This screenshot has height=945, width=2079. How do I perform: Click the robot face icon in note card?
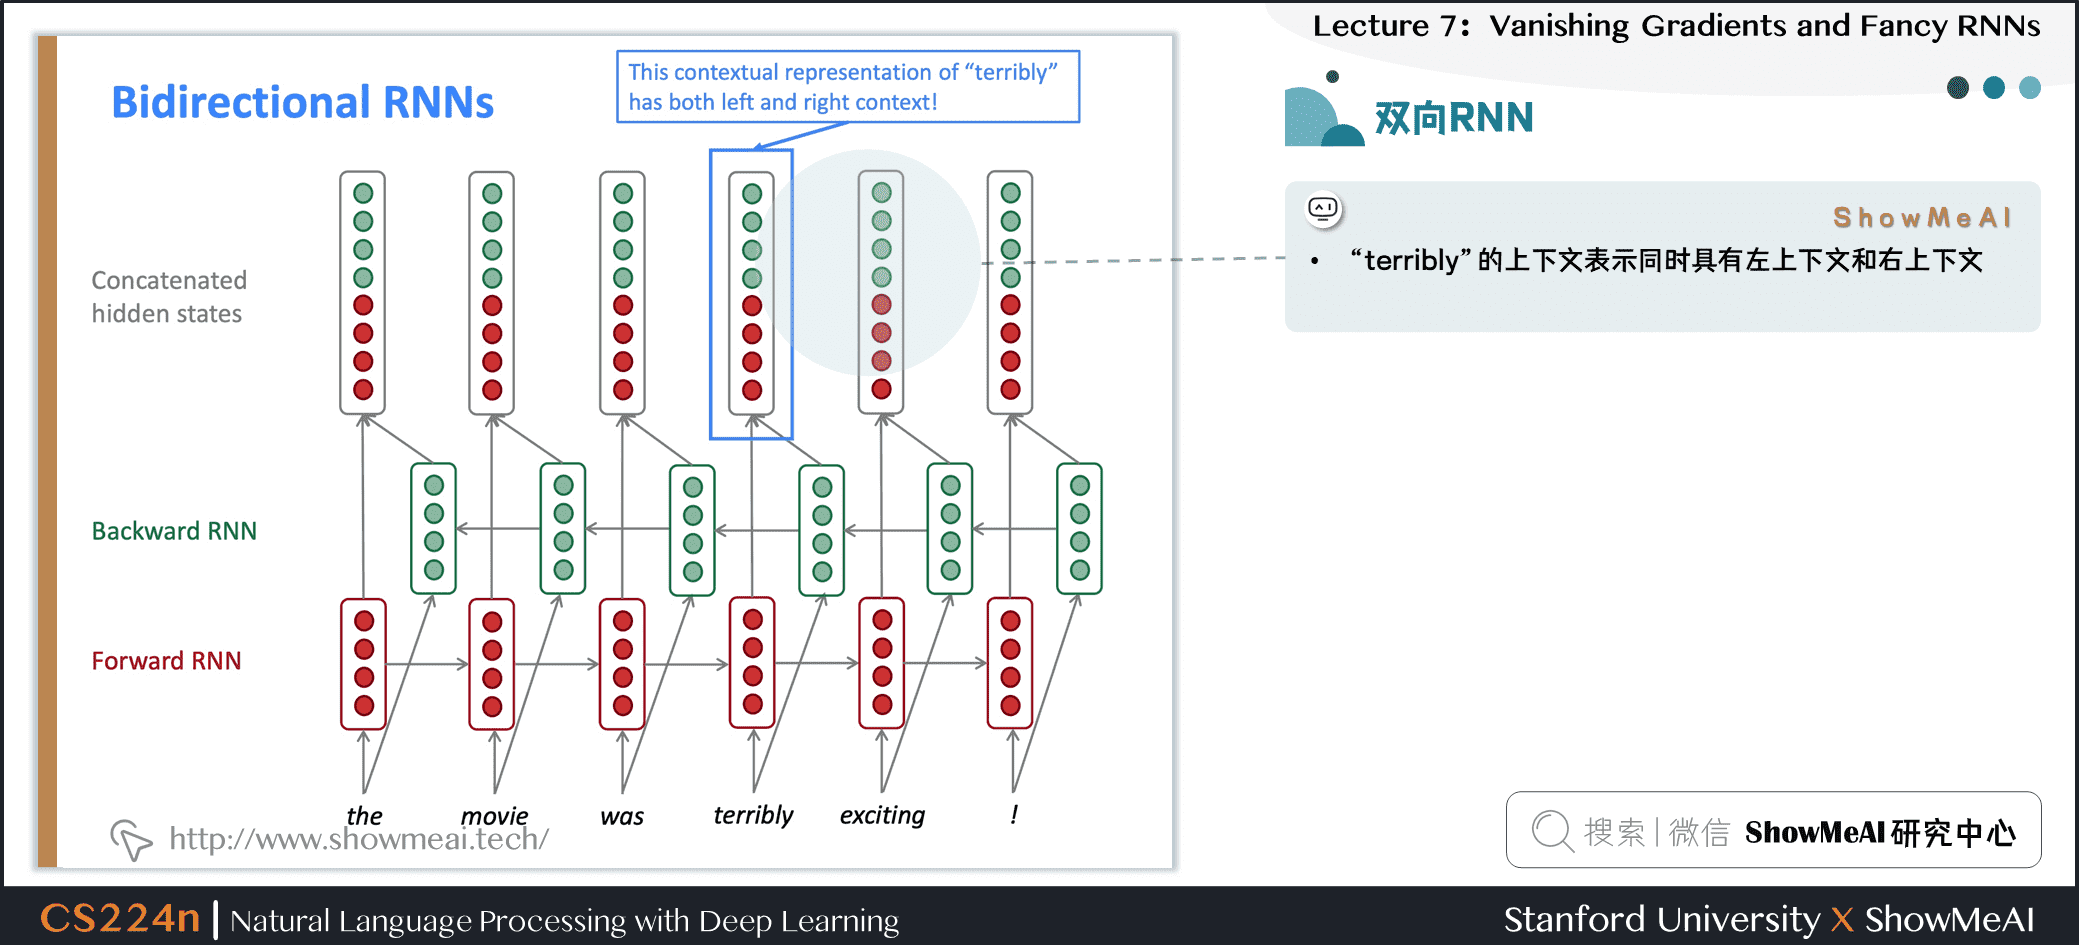click(x=1323, y=208)
